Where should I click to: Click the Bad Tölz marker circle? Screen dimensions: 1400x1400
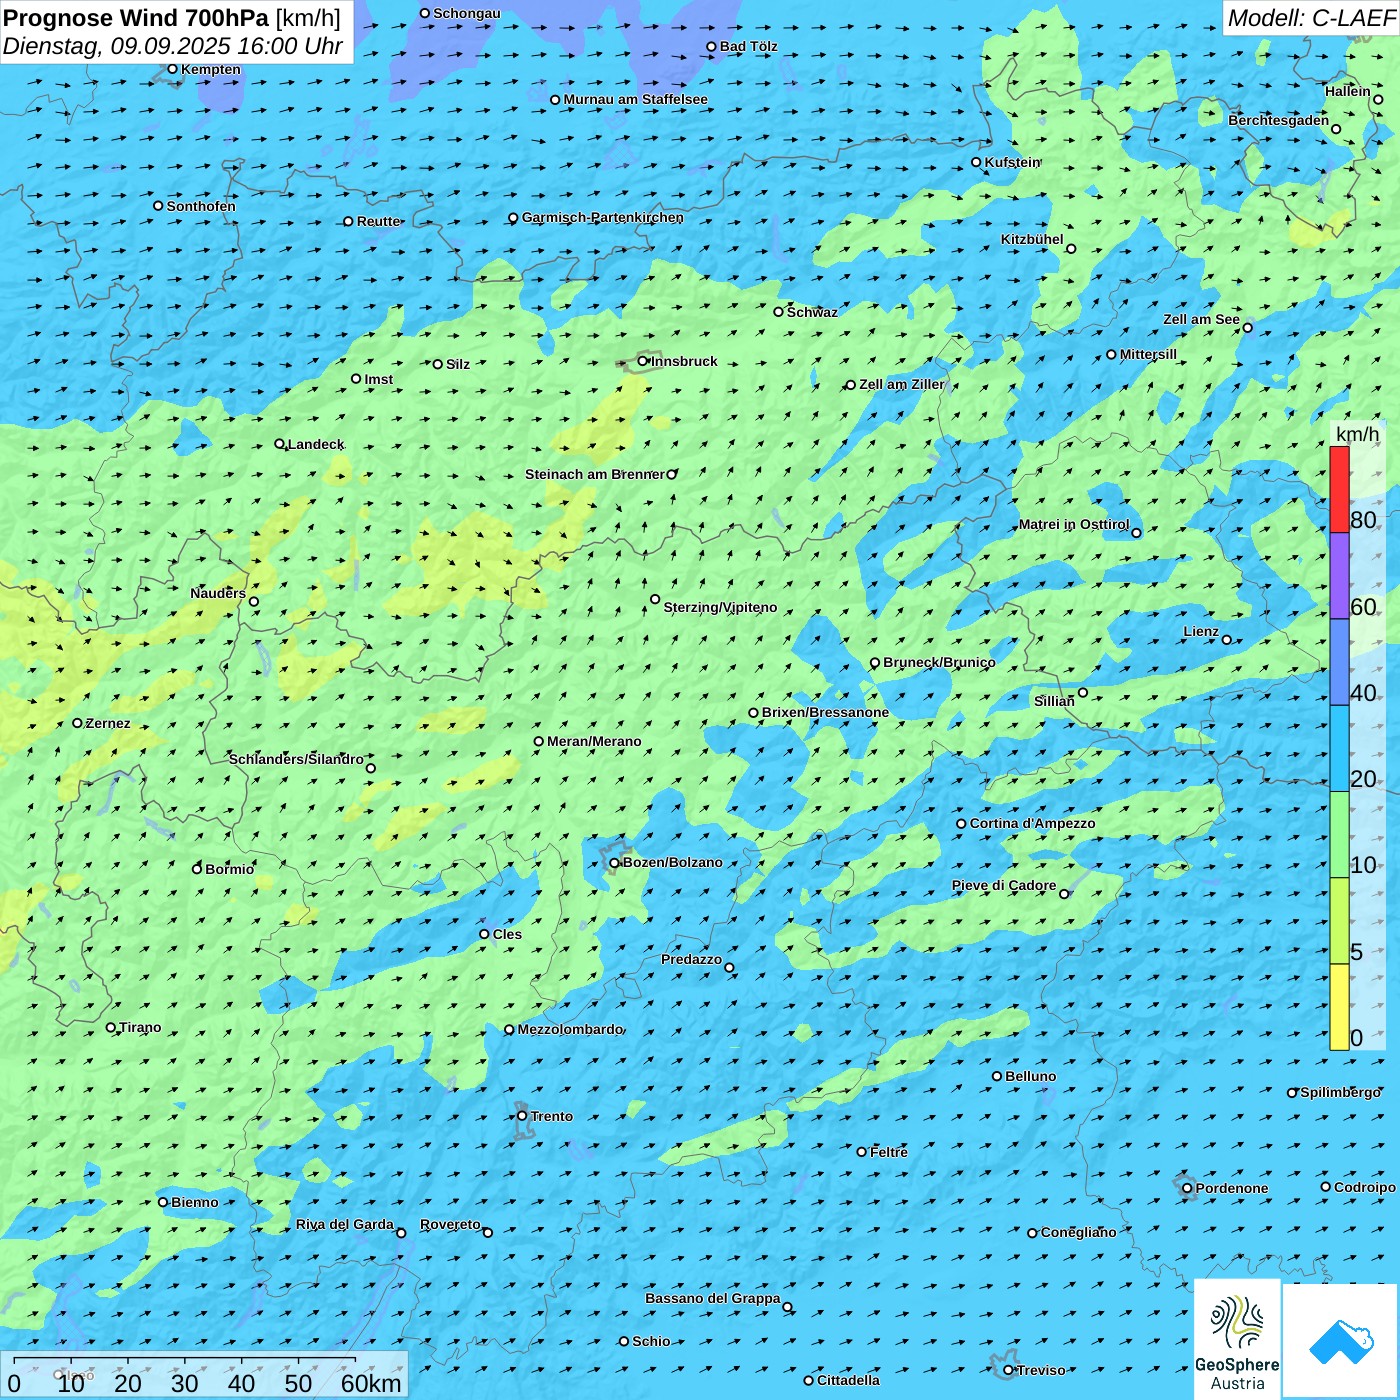[x=711, y=47]
